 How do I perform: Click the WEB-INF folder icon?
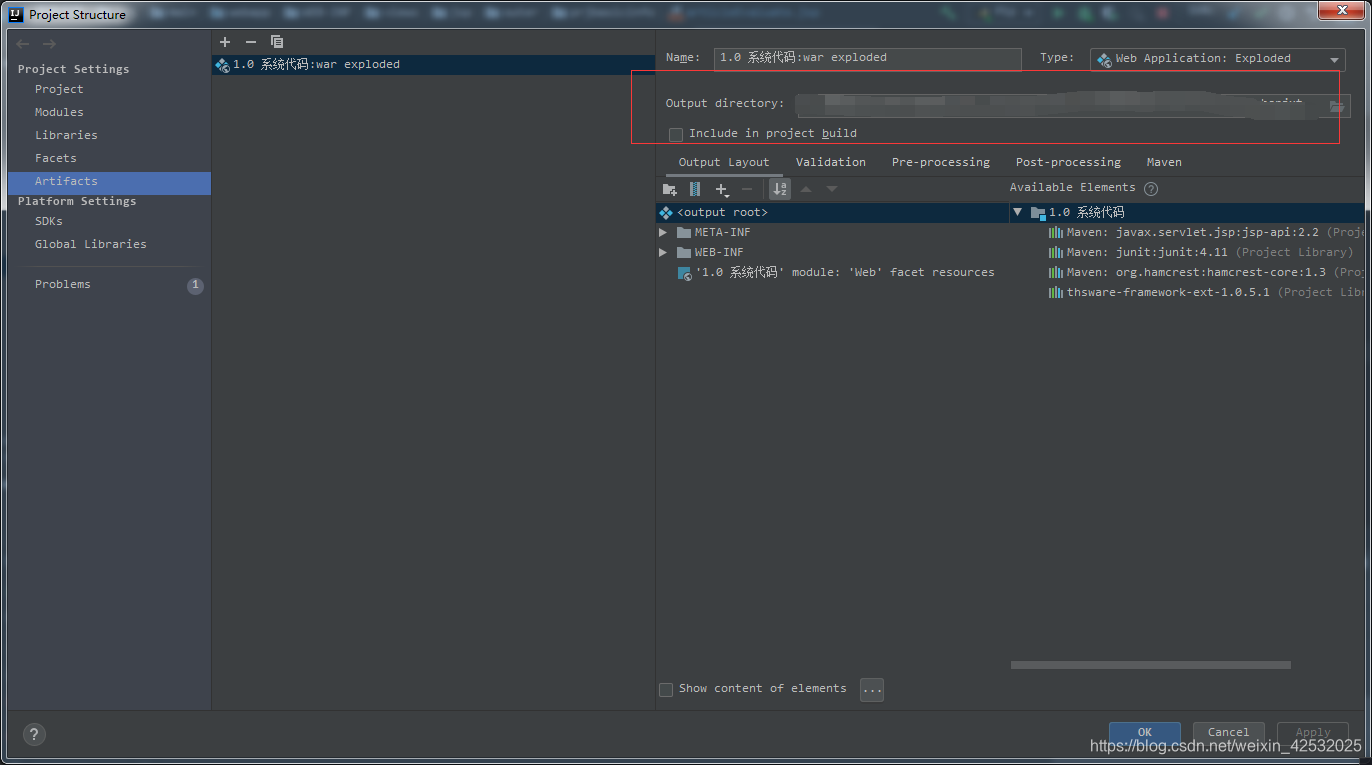pos(684,252)
